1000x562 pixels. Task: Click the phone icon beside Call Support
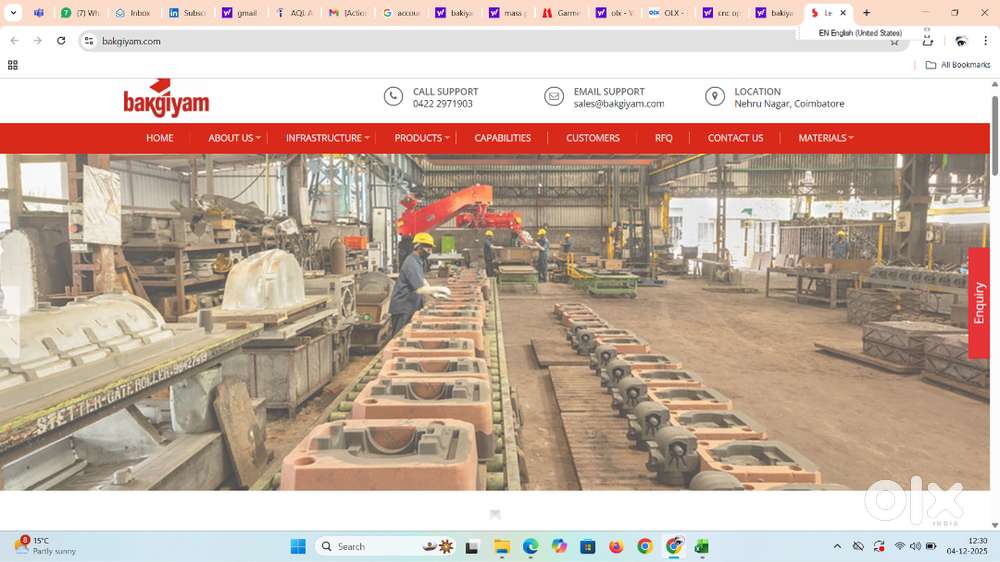(393, 96)
